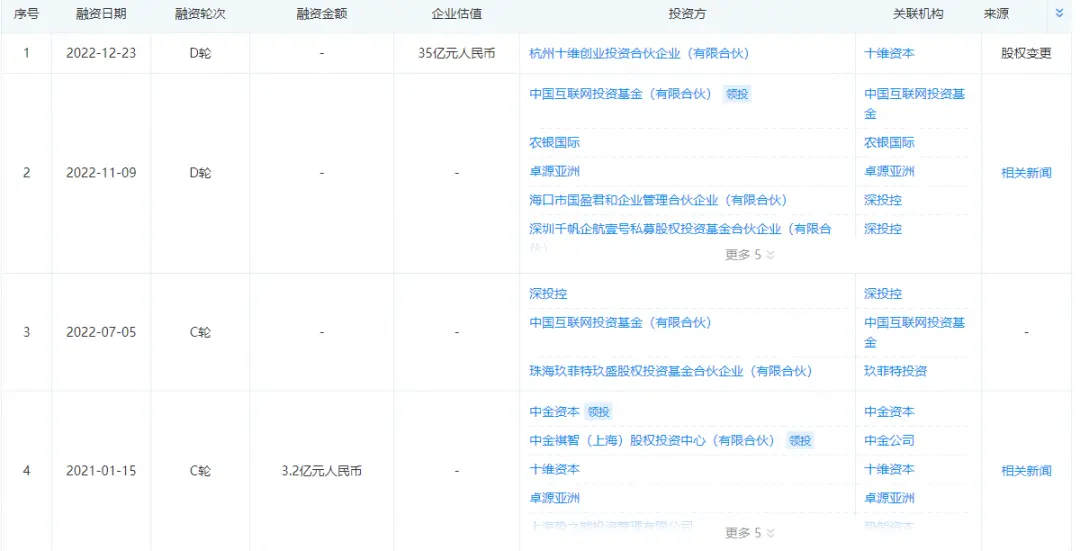Screen dimensions: 1080x551
Task: Open 中国互联网投资基金 related institution in 2022-07-05 row
Action: (x=915, y=332)
